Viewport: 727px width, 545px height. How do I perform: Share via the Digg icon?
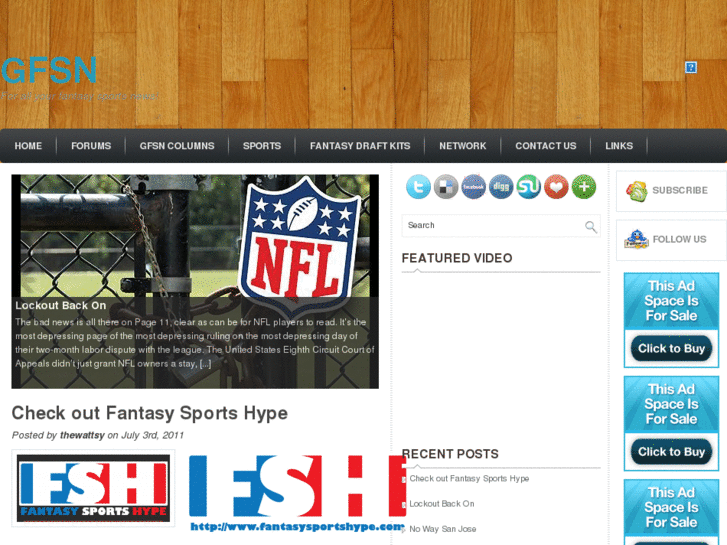[x=501, y=187]
